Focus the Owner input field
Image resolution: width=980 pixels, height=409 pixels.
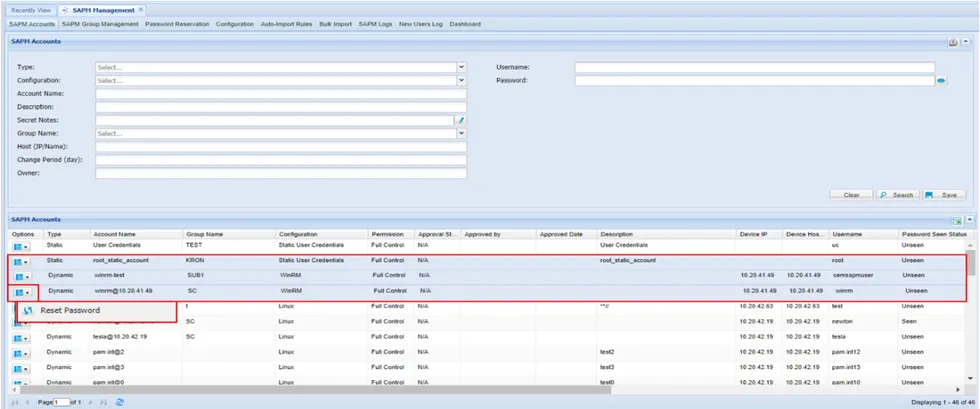[281, 173]
